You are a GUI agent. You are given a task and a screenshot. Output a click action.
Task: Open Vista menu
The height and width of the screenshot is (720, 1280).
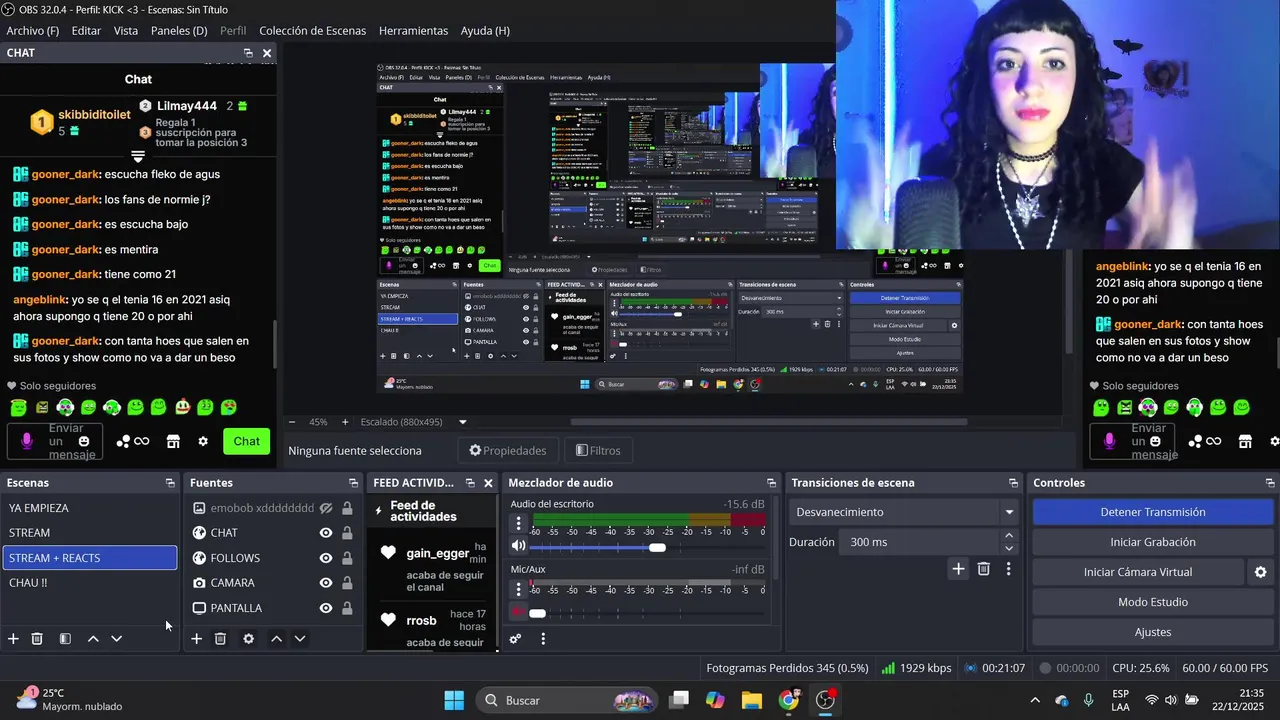coord(126,30)
